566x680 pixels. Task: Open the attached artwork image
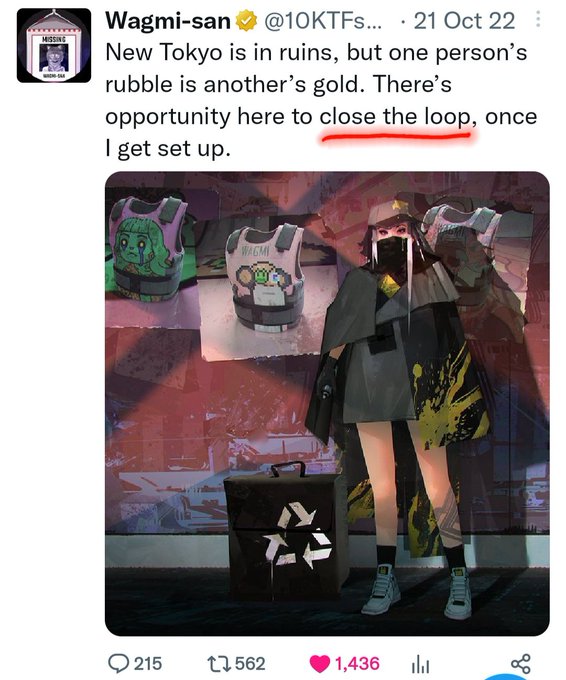point(327,403)
